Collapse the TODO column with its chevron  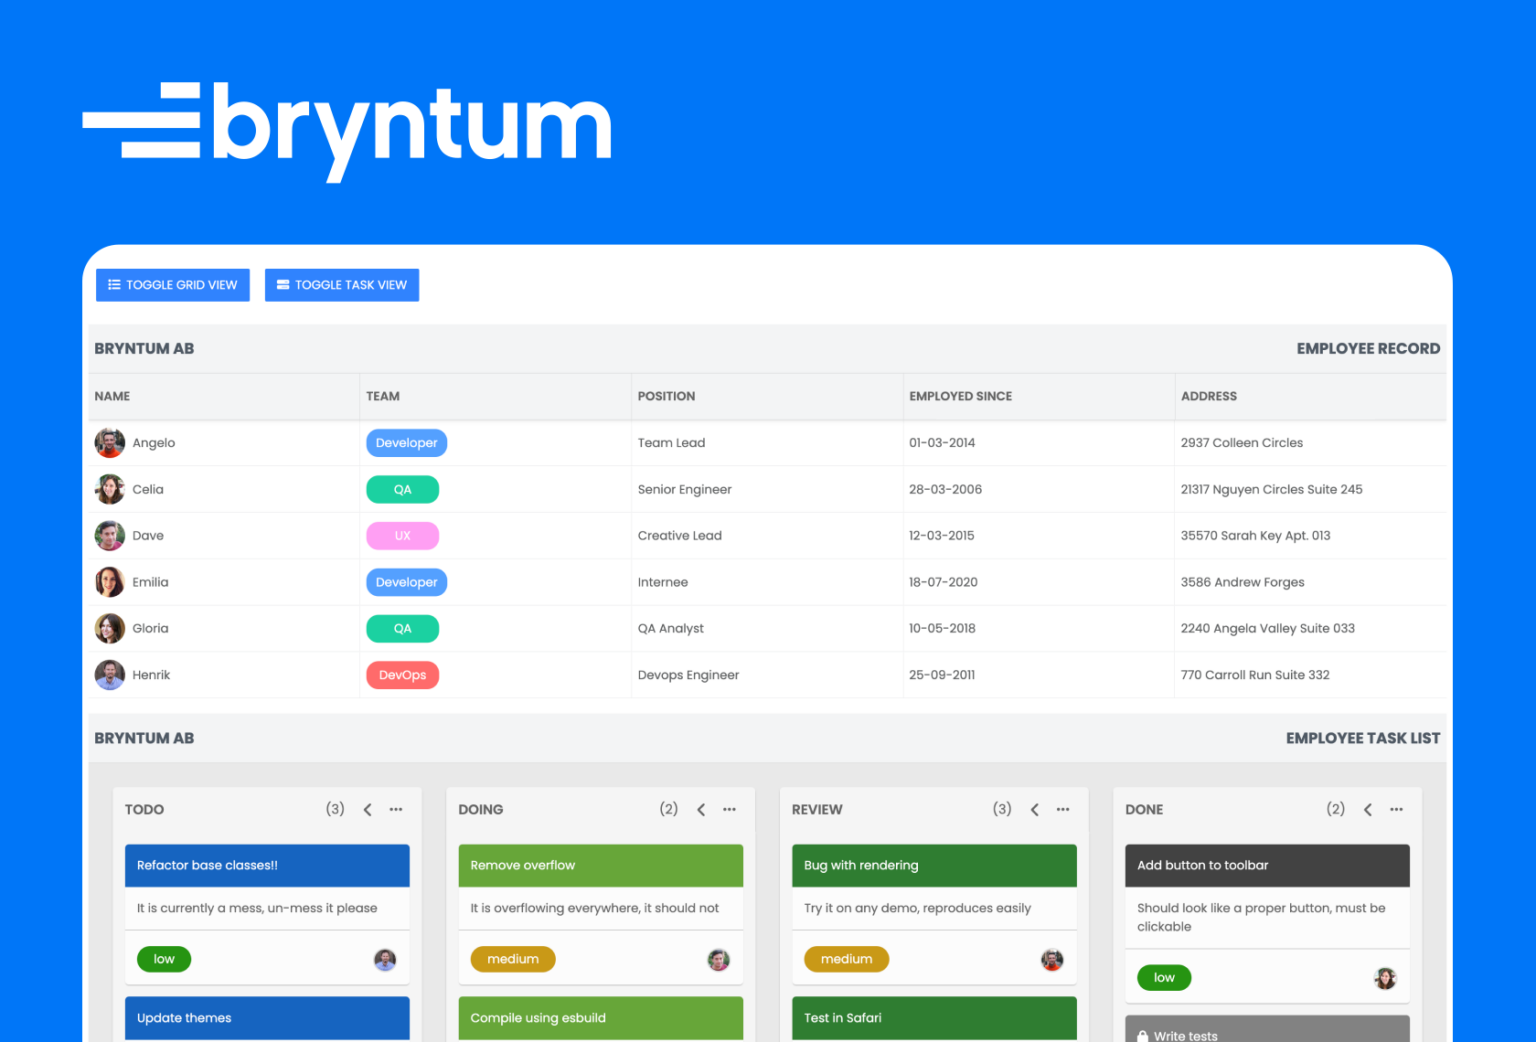367,809
